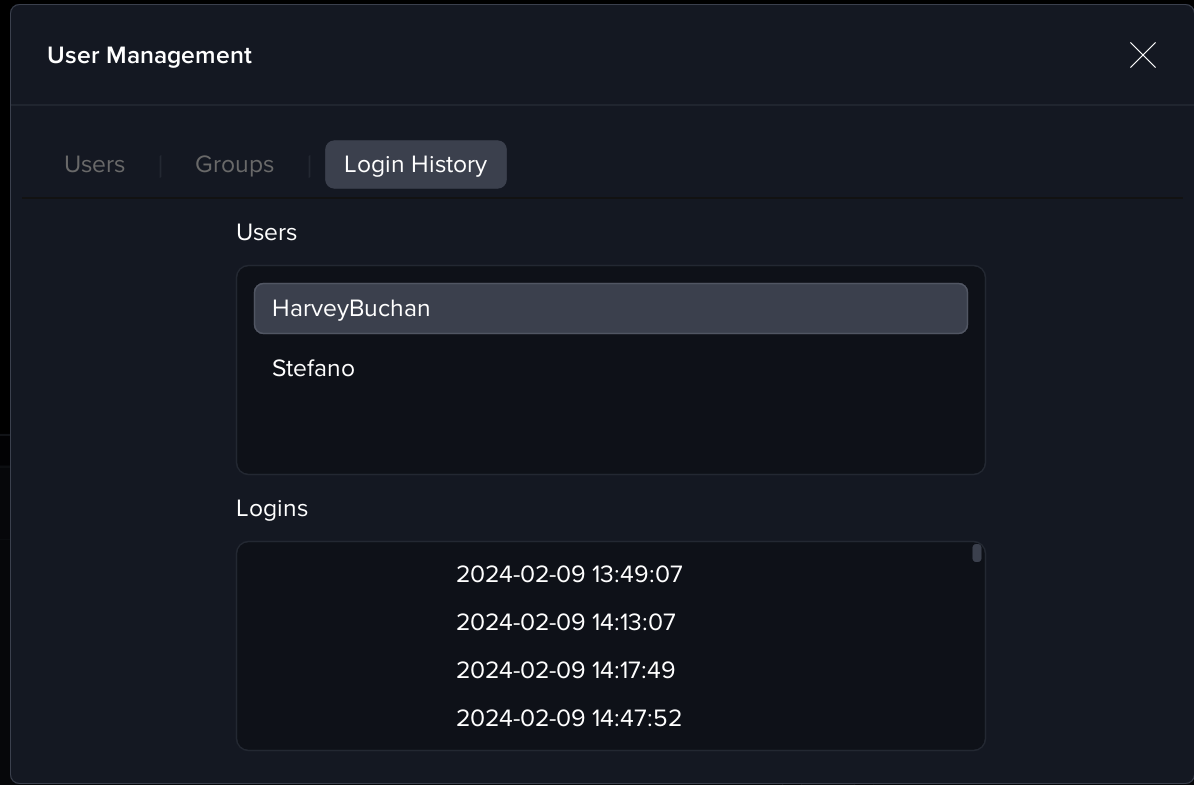The image size is (1194, 785).
Task: Click the Logins list scrollbar thumb
Action: [x=977, y=553]
